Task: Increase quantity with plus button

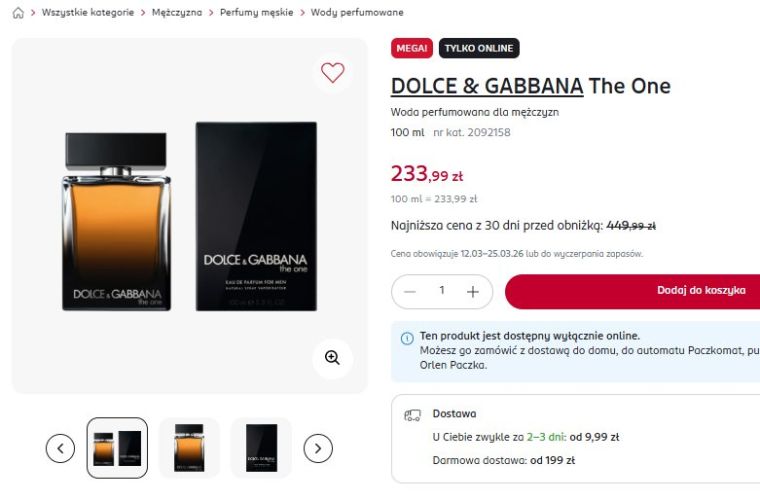Action: [473, 291]
